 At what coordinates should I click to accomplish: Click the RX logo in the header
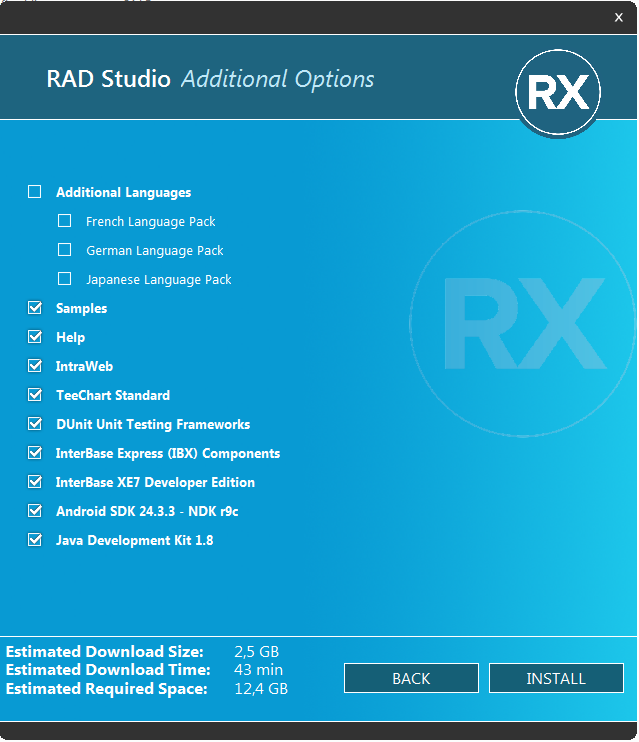558,92
